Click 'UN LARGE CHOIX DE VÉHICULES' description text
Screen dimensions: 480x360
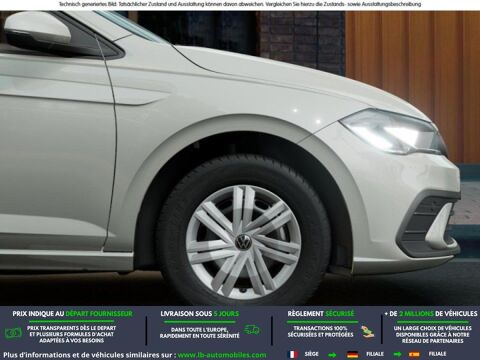tap(432, 334)
